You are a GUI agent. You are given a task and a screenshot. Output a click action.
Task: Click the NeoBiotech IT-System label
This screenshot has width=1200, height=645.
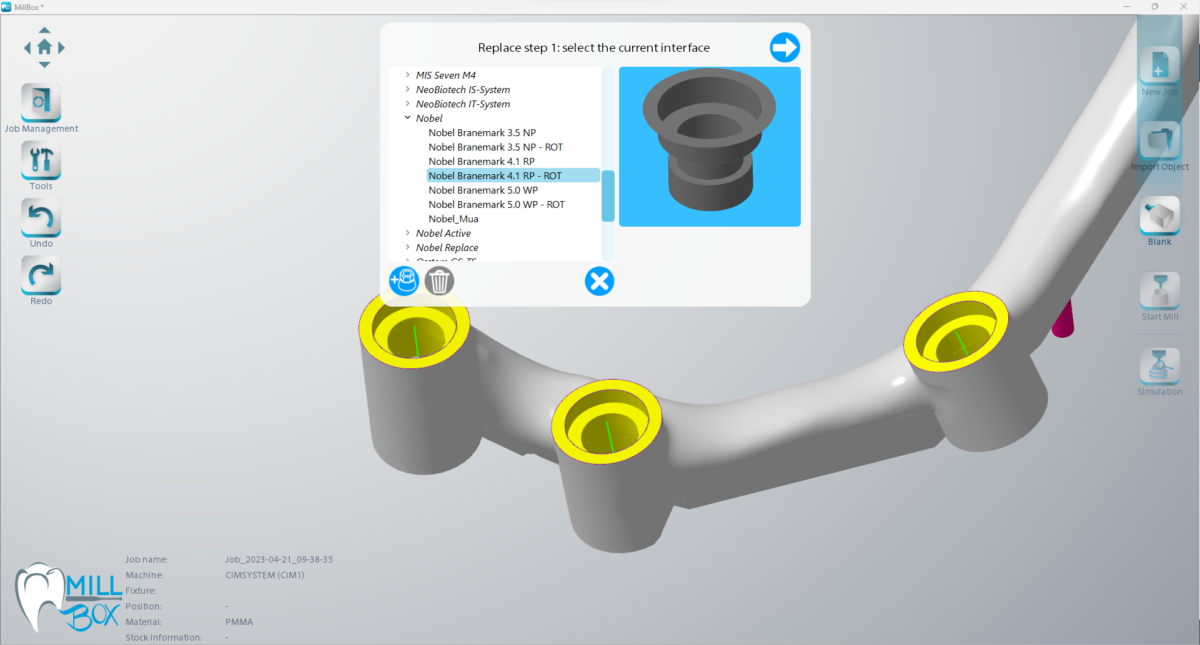click(463, 104)
